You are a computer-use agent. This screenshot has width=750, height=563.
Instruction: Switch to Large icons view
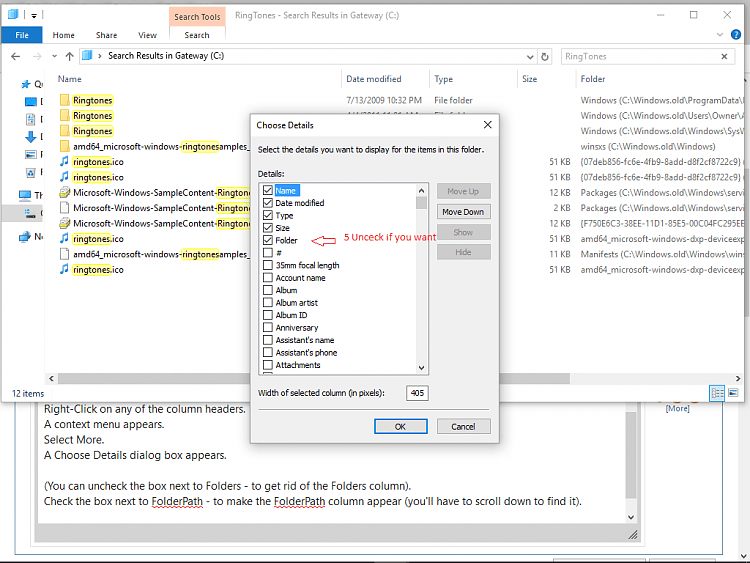(733, 393)
